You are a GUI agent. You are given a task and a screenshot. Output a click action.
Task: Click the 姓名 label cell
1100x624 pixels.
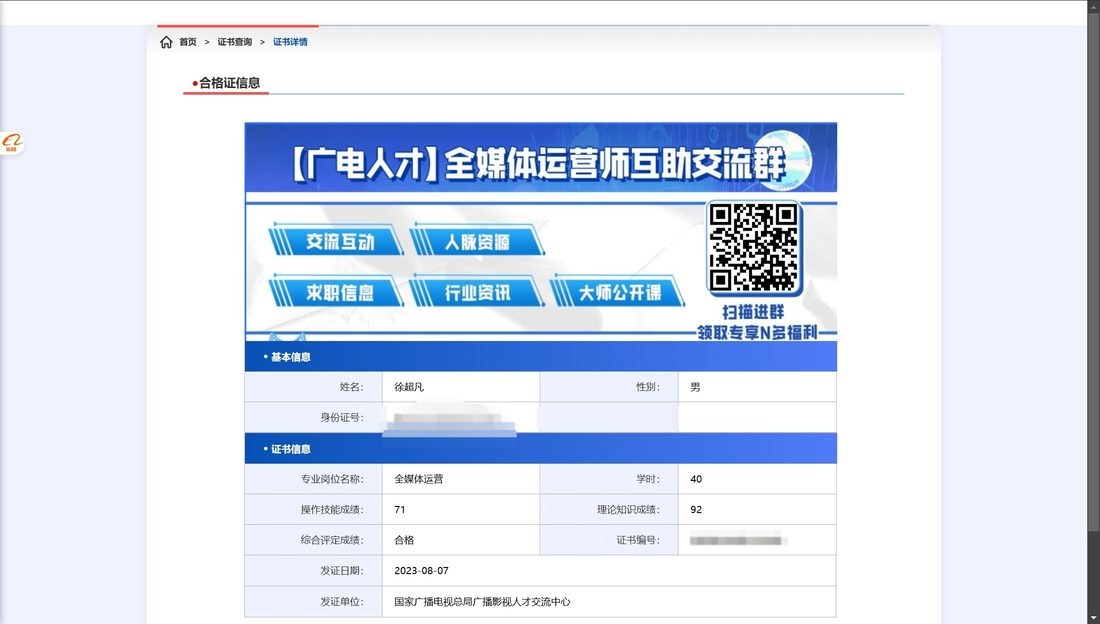[314, 387]
